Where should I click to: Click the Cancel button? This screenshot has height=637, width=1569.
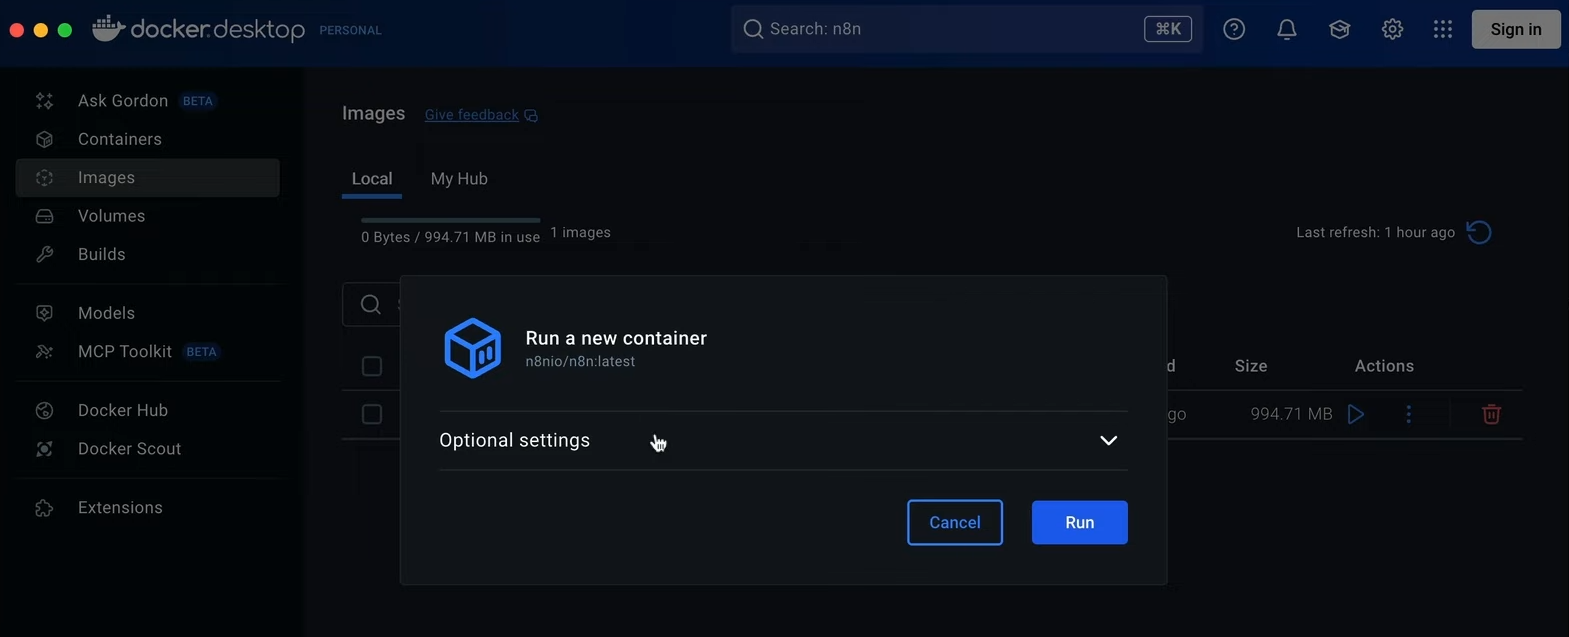coord(955,522)
